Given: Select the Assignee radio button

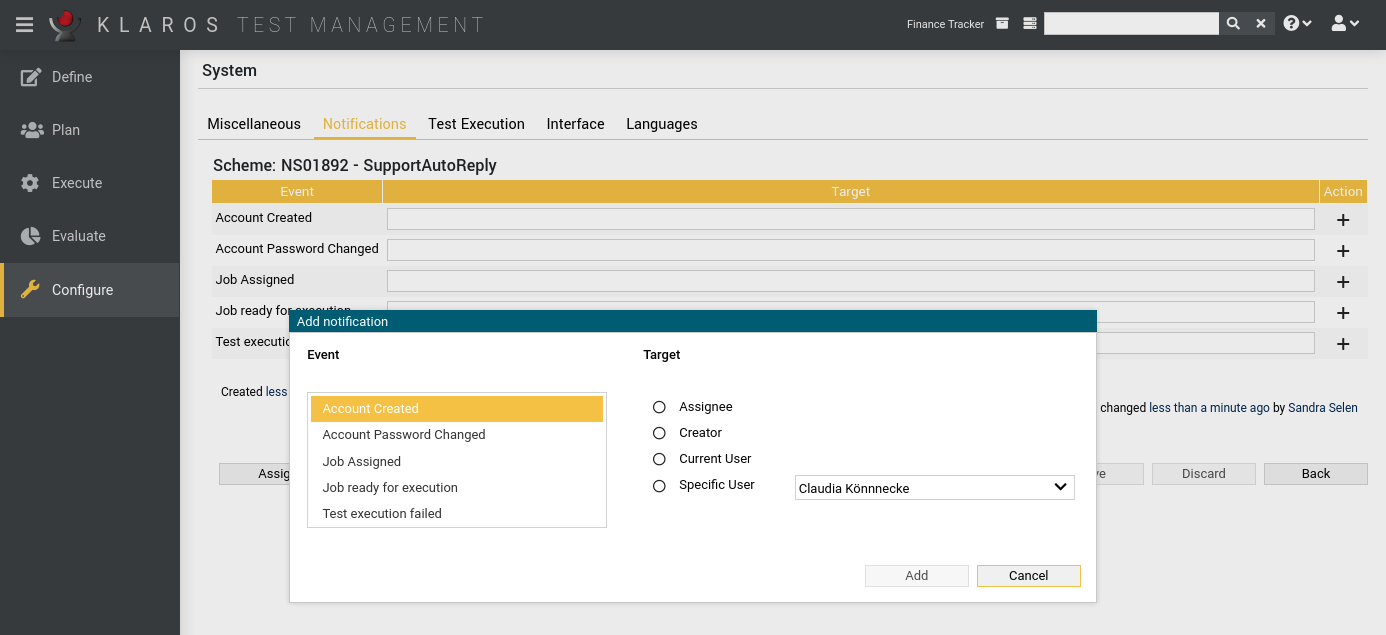Looking at the screenshot, I should [x=659, y=407].
